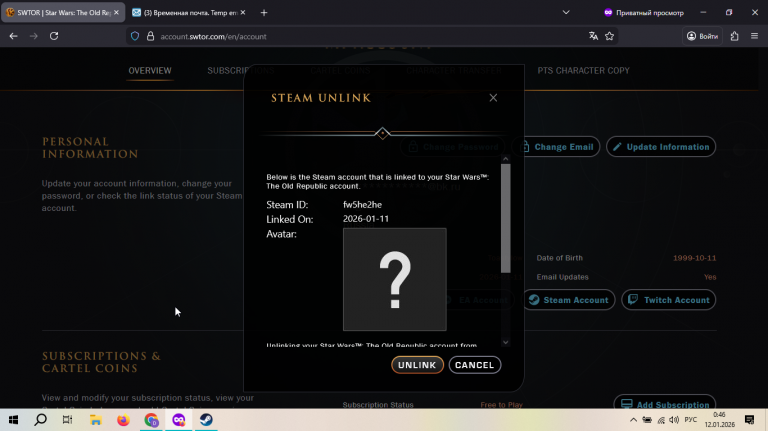This screenshot has height=431, width=768.
Task: Open the extensions puzzle icon
Action: [x=734, y=36]
